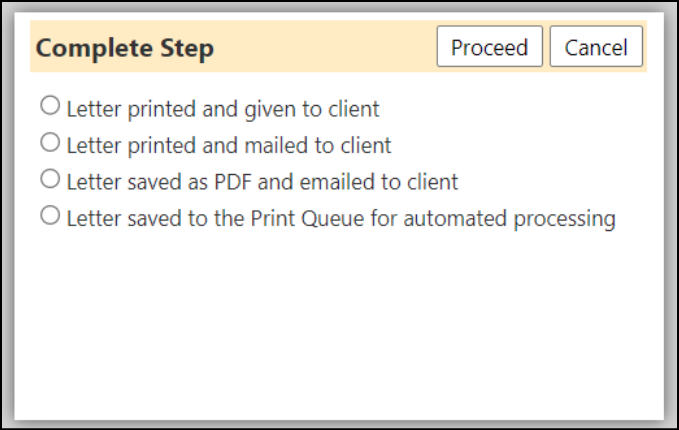Click the 'Letter saved to the Print Queue' label
Image resolution: width=679 pixels, height=430 pixels.
pos(341,218)
